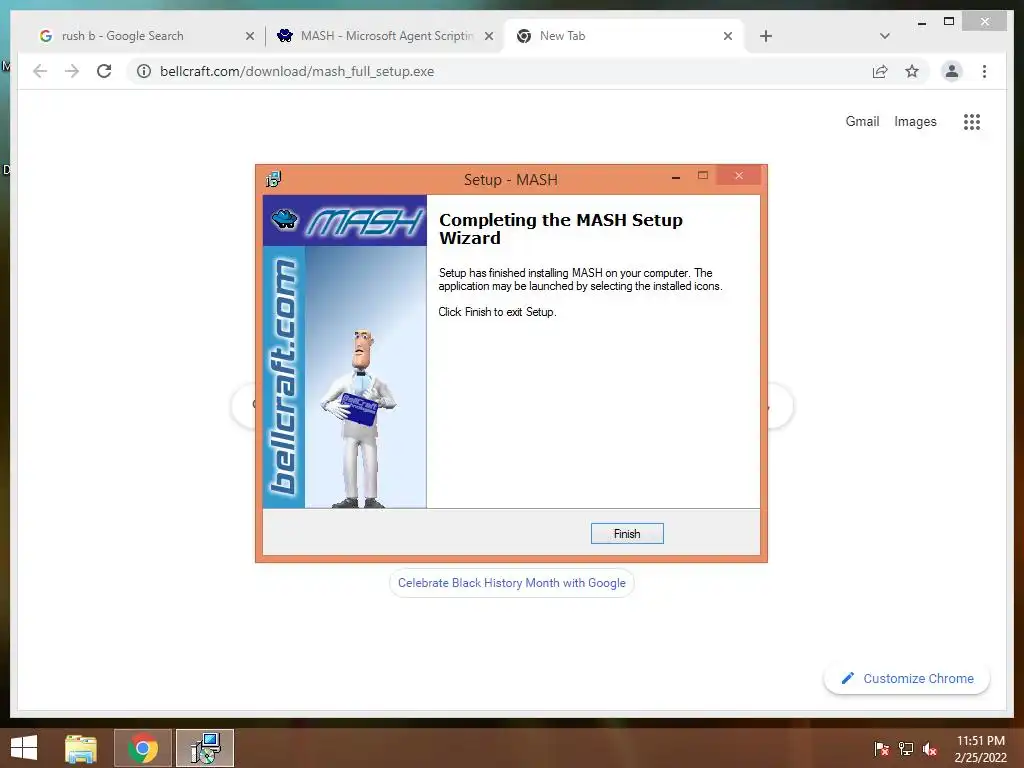This screenshot has width=1024, height=768.
Task: Minimize the Setup - MASH dialog
Action: [x=676, y=176]
